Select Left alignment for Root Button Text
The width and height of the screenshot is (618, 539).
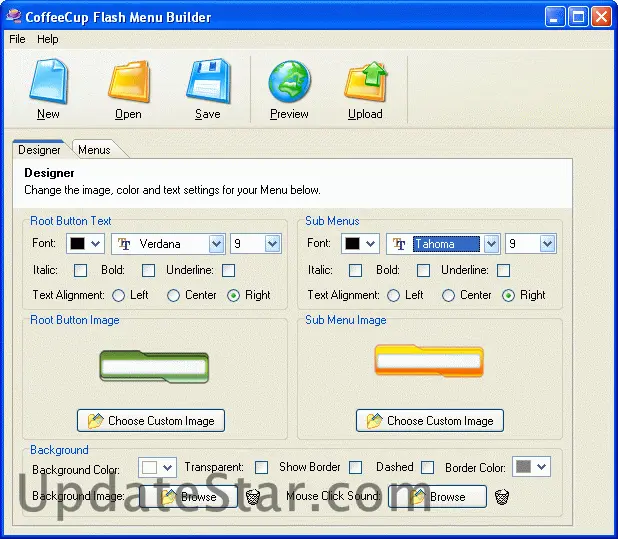[x=118, y=296]
